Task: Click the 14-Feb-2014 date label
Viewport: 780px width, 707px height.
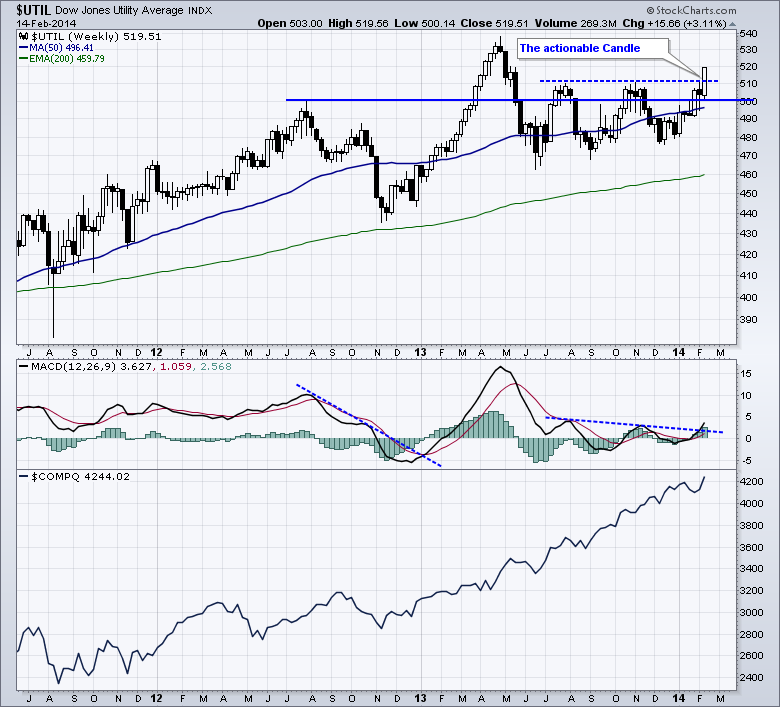Action: [46, 23]
